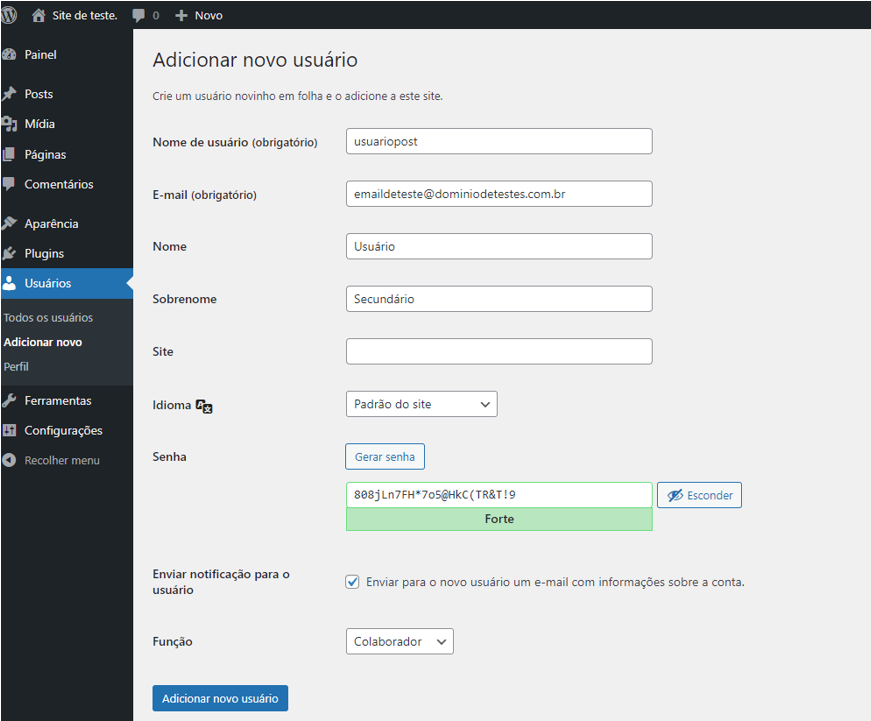Click the Forte password strength bar

click(499, 519)
